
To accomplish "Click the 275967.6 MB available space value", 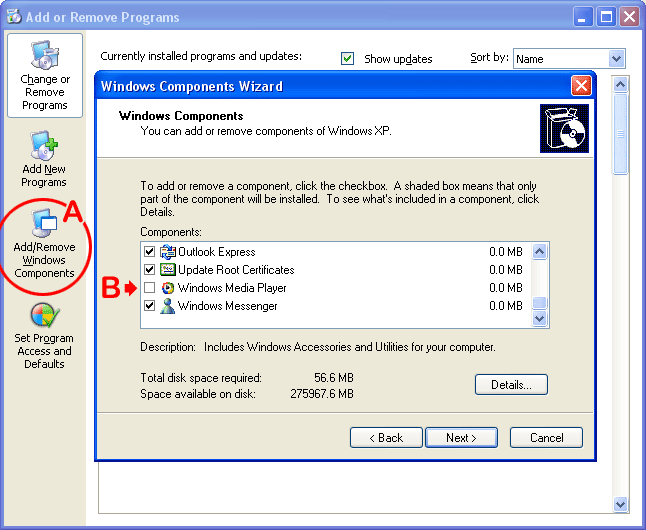I will coord(322,394).
